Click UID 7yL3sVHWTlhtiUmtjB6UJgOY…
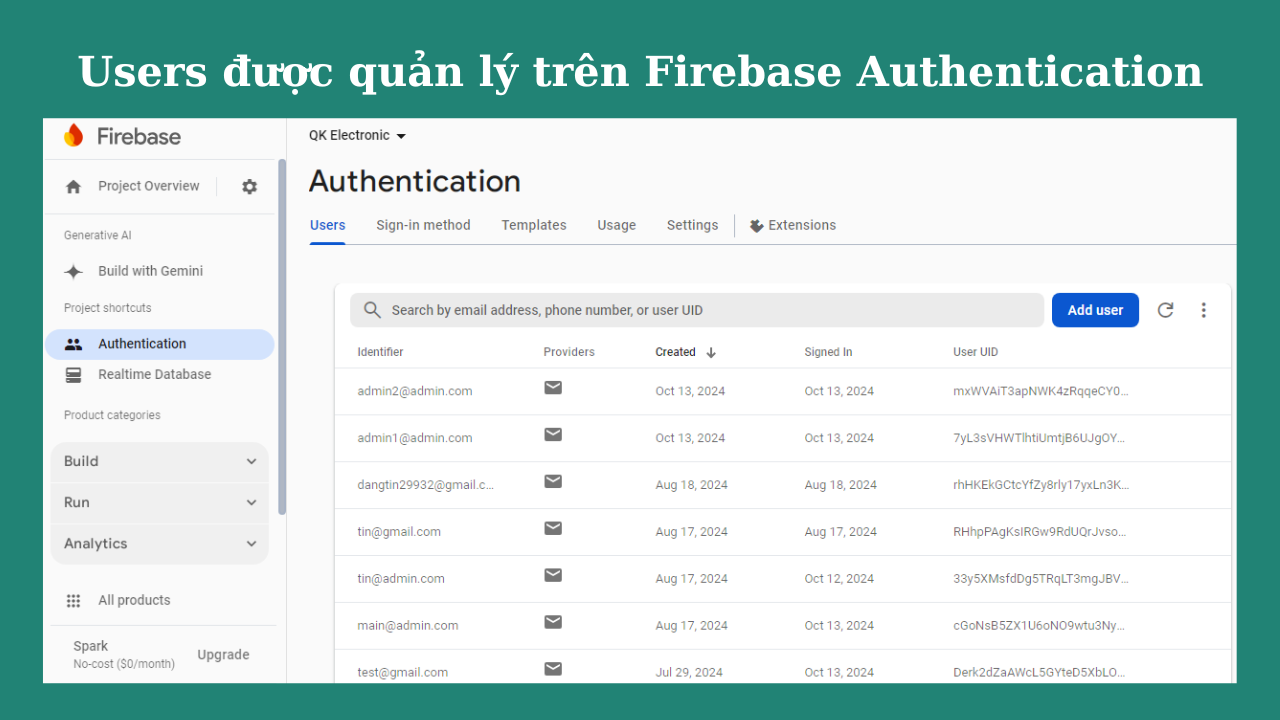1280x720 pixels. point(1039,439)
